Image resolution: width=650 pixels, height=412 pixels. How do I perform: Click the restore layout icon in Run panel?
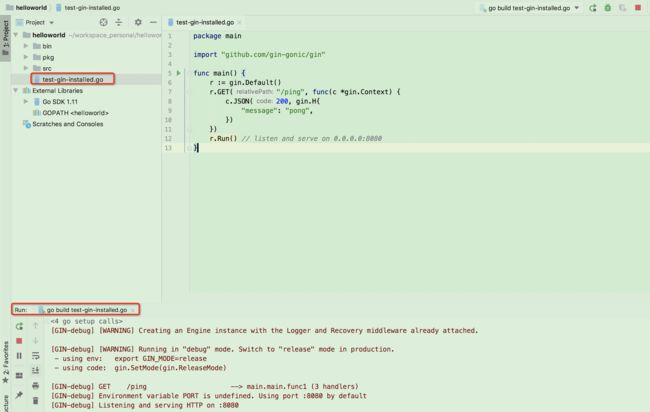coord(19,376)
